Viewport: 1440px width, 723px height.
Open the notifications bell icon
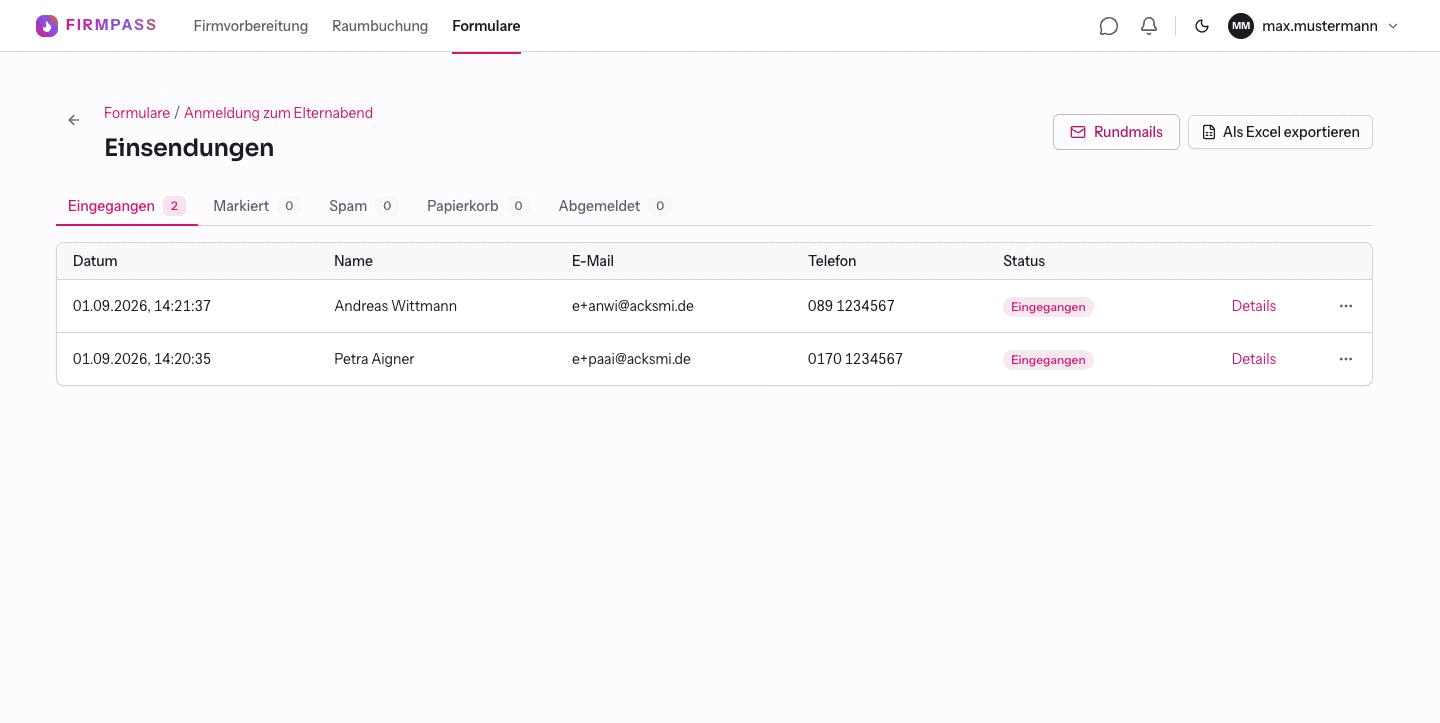click(1149, 26)
